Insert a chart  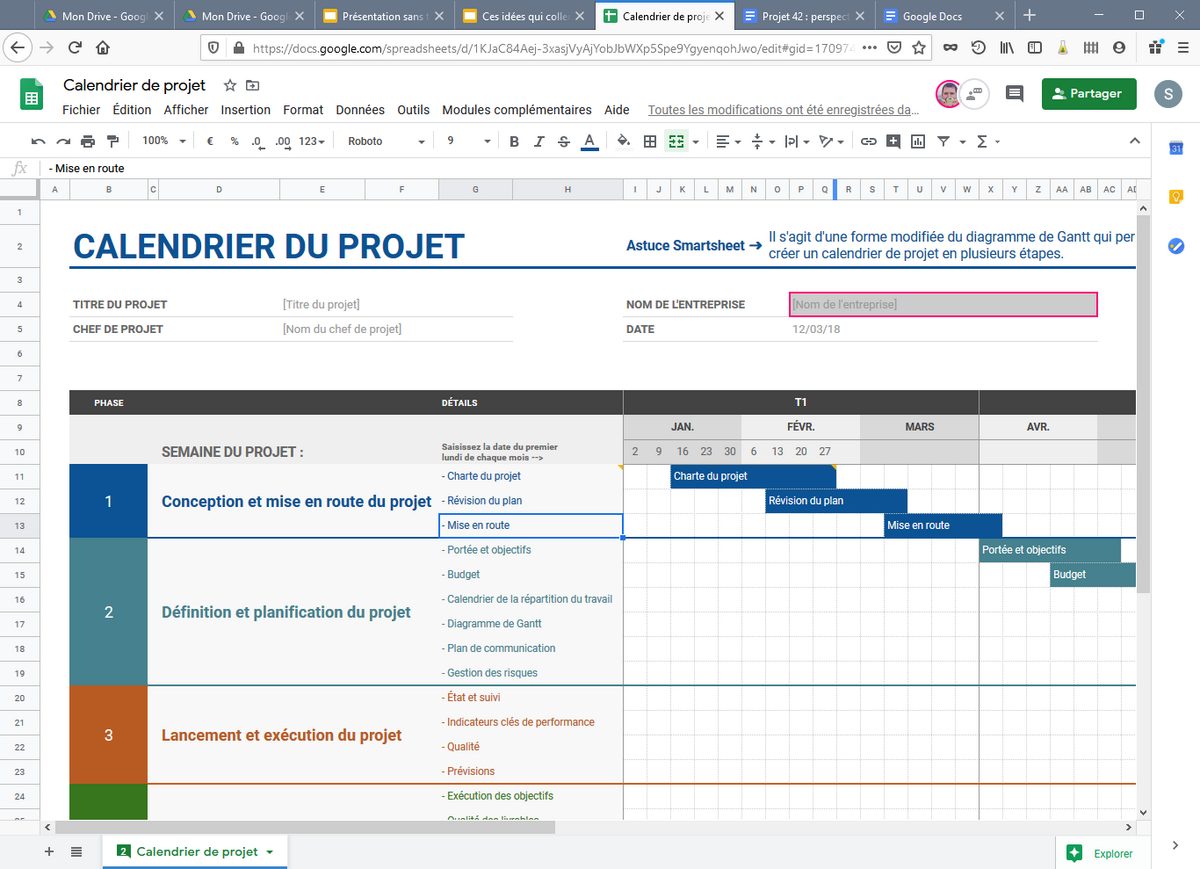click(x=918, y=141)
